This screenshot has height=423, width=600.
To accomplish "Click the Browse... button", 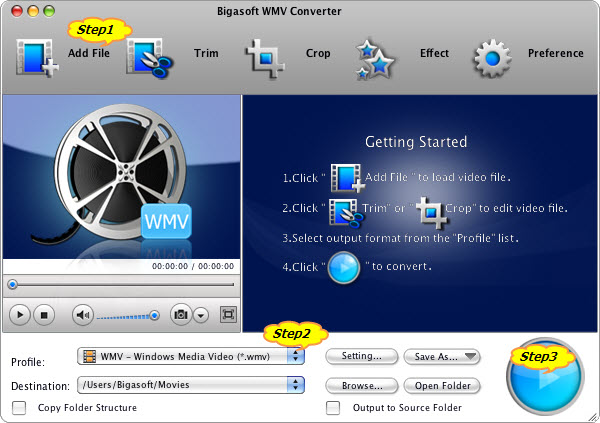I will 362,385.
